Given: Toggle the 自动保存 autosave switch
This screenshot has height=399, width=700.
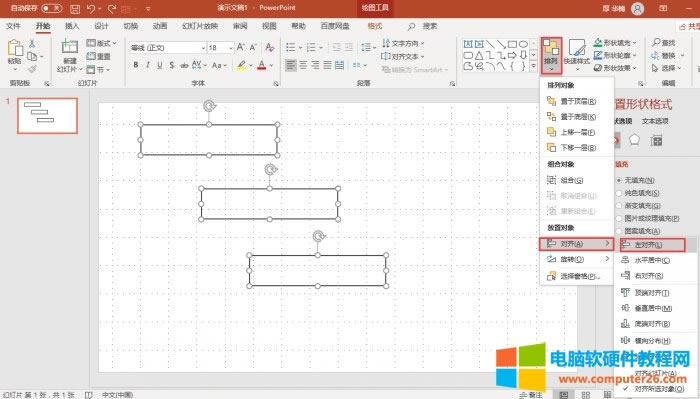Looking at the screenshot, I should click(52, 8).
